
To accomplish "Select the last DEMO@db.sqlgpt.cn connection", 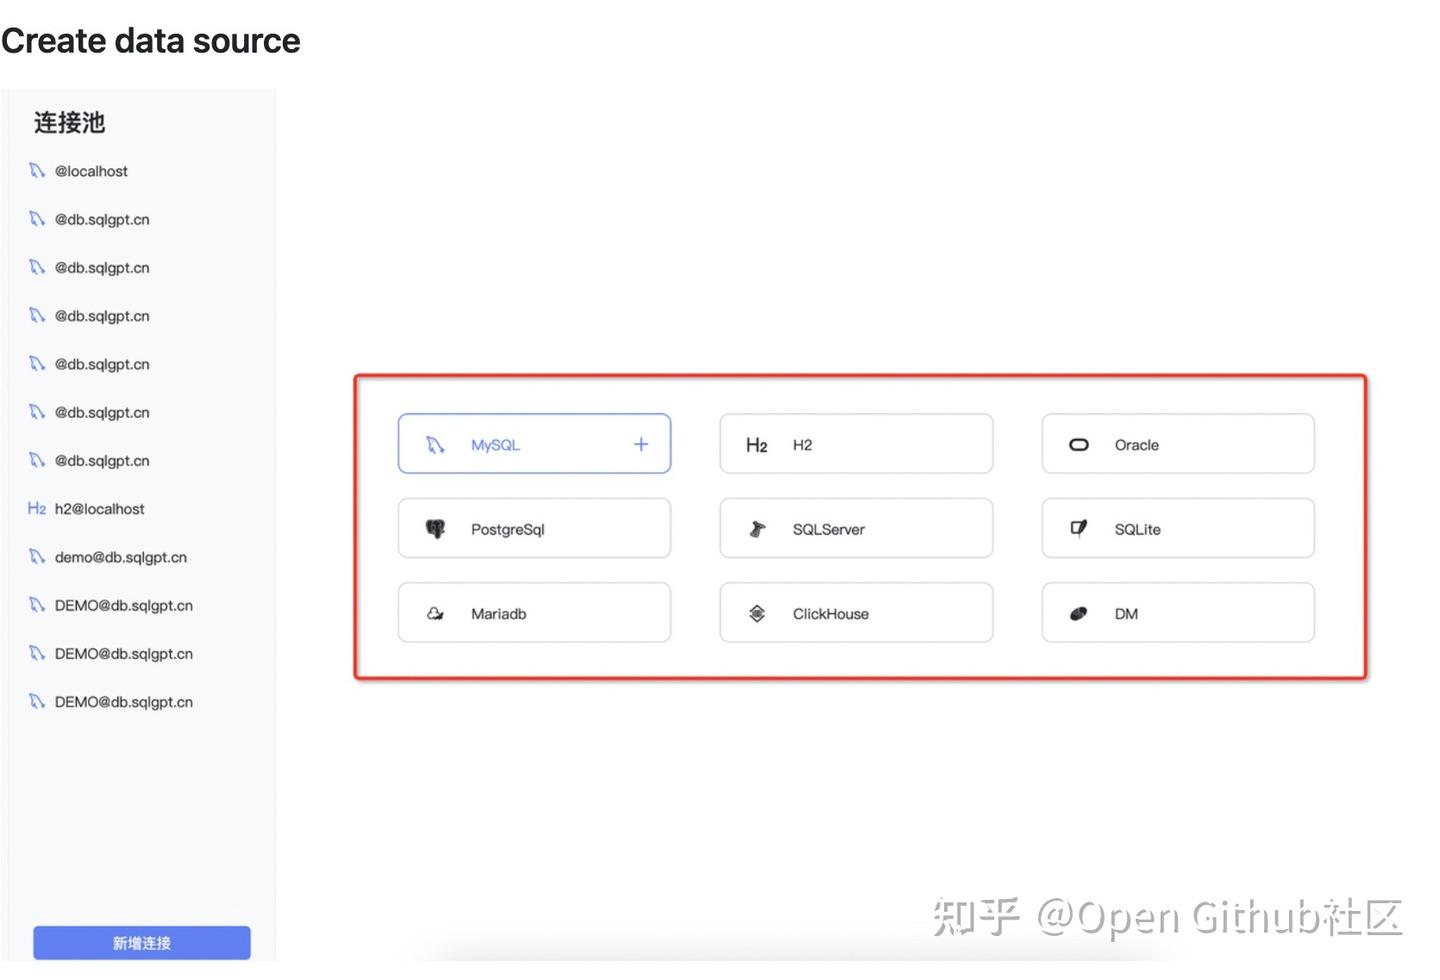I will click(x=123, y=701).
